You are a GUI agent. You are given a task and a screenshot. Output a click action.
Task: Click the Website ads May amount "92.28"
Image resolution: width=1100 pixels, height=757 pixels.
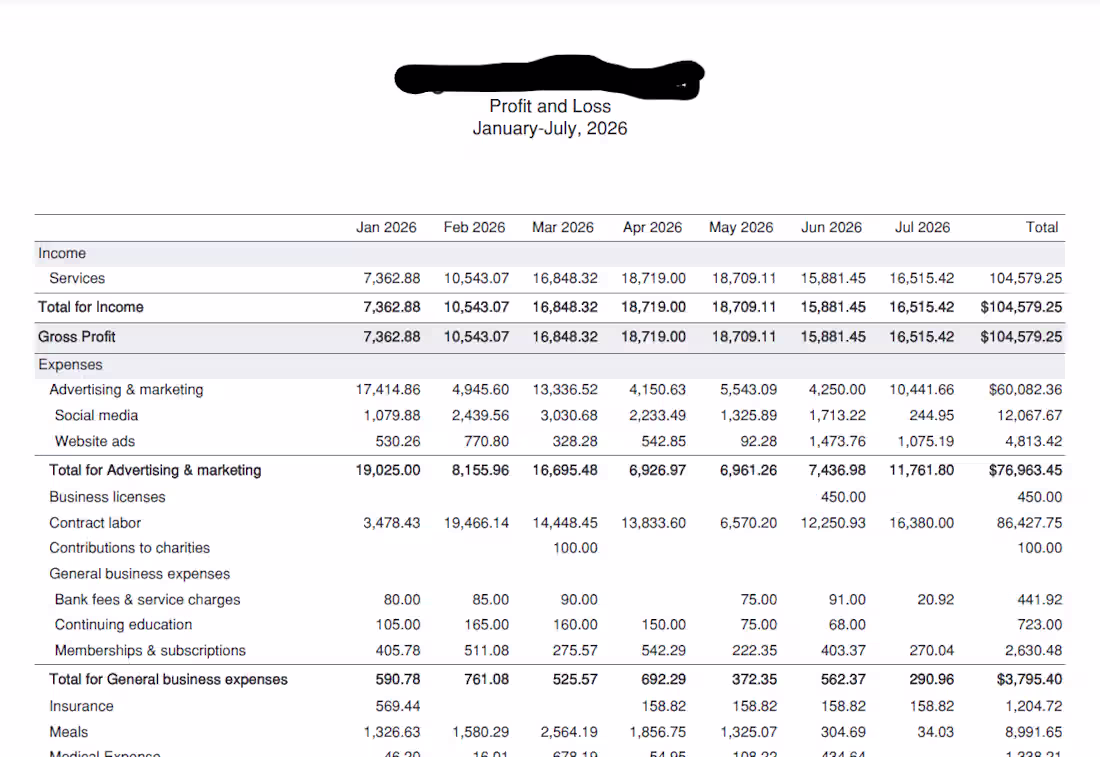click(758, 441)
